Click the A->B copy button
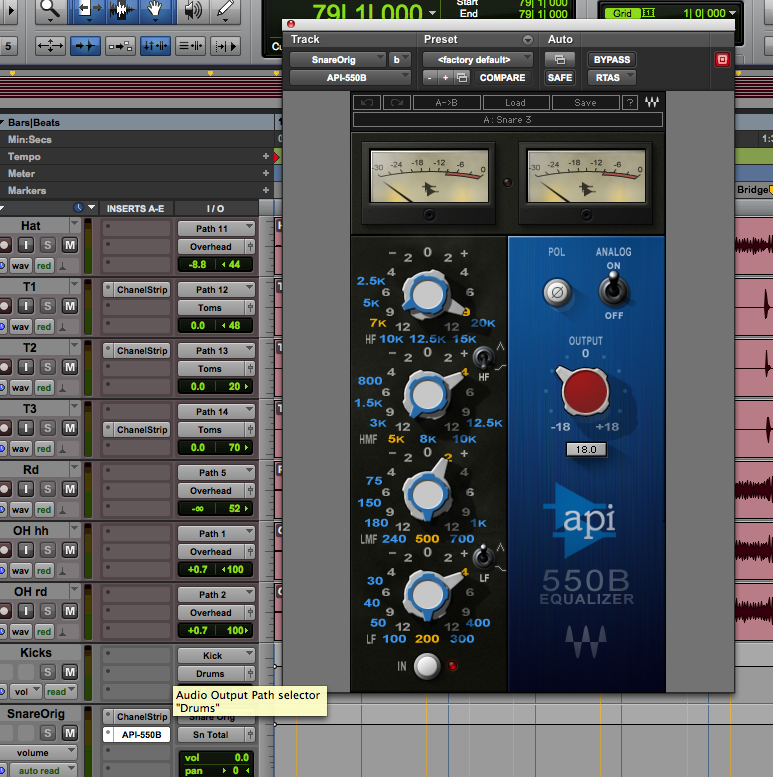The image size is (773, 777). (446, 103)
